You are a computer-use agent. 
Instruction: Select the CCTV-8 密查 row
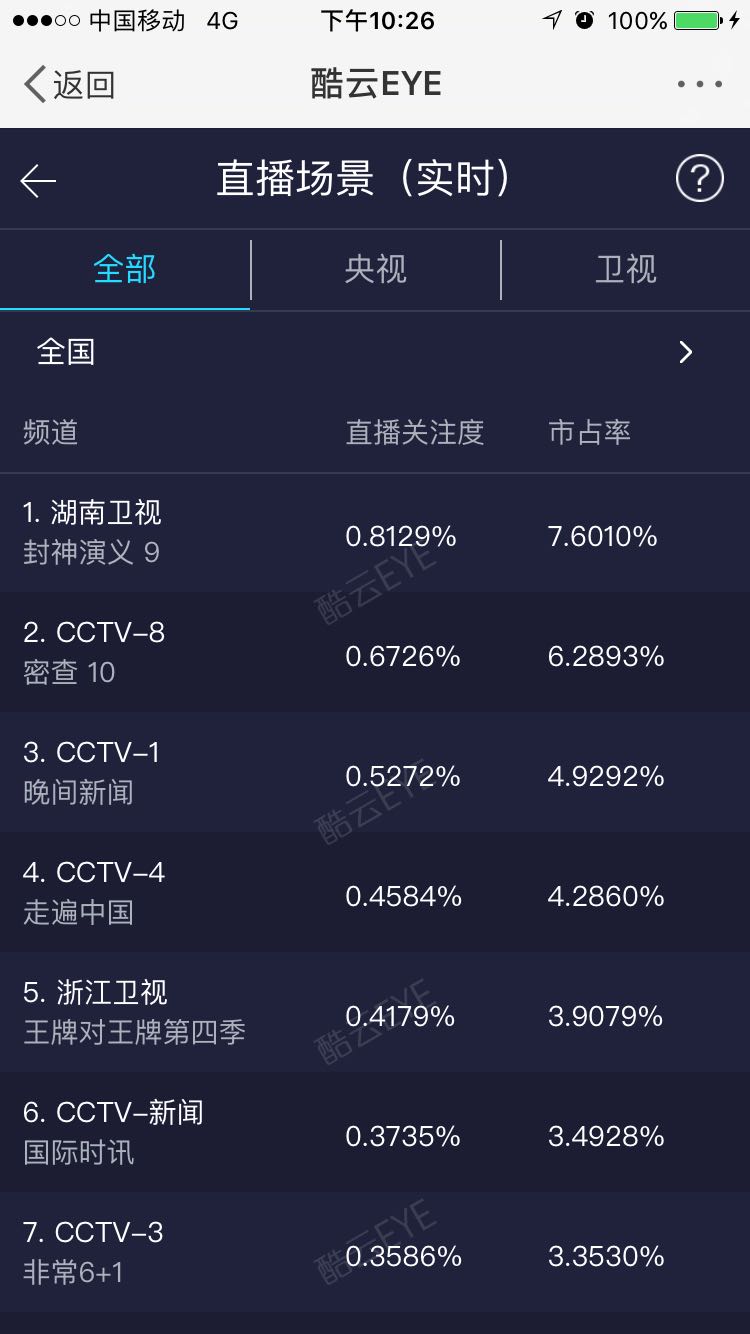tap(375, 653)
